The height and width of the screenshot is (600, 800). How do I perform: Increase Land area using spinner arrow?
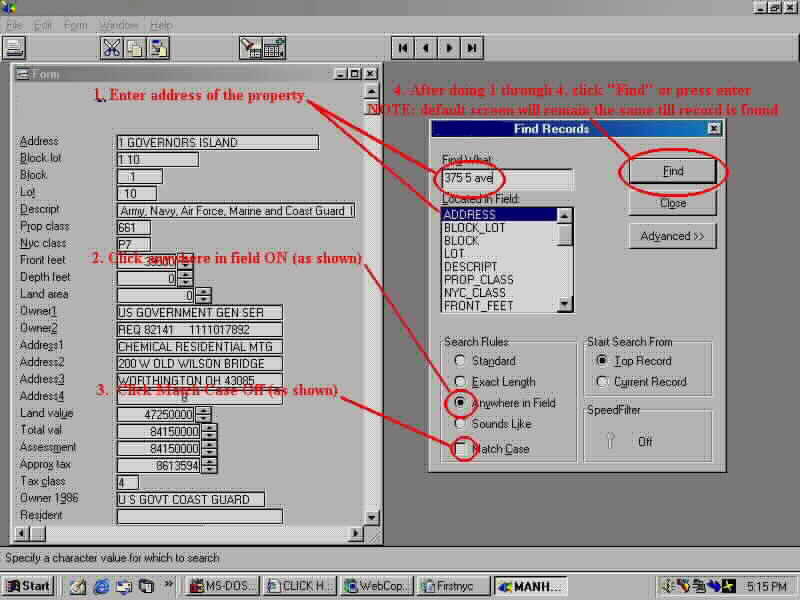coord(203,291)
